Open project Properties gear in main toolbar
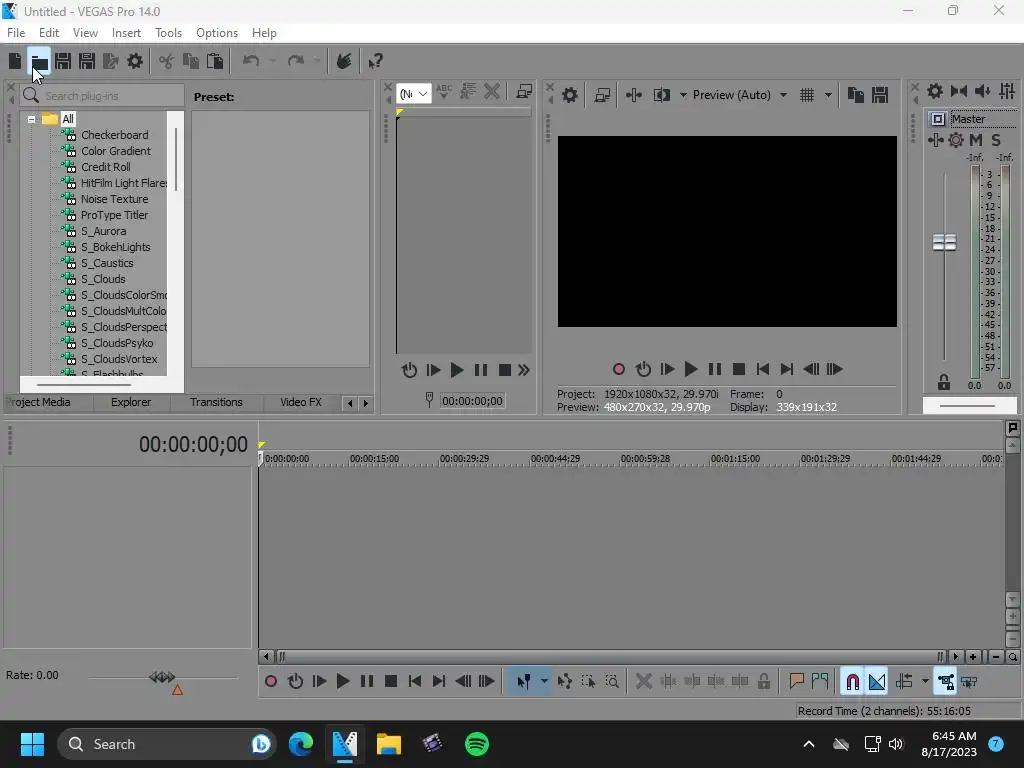The image size is (1024, 768). click(135, 61)
